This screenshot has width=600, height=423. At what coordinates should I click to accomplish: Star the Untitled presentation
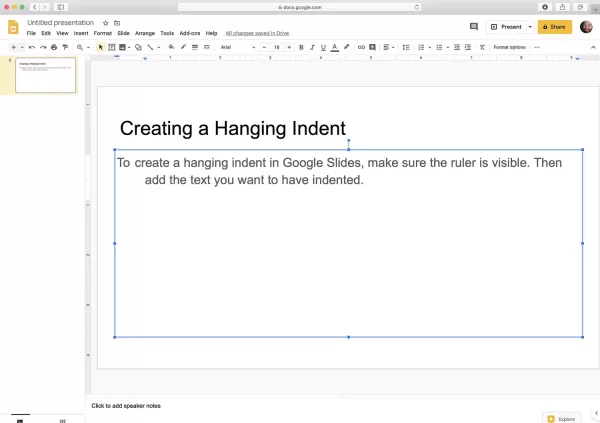[x=106, y=23]
